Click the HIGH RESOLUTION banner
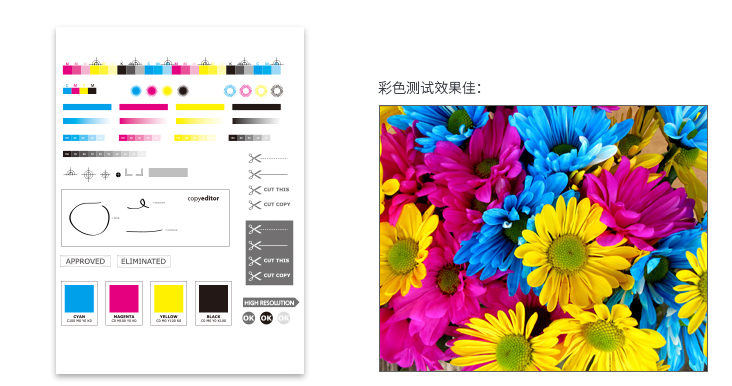Screen dimensions: 732x386 tap(271, 302)
